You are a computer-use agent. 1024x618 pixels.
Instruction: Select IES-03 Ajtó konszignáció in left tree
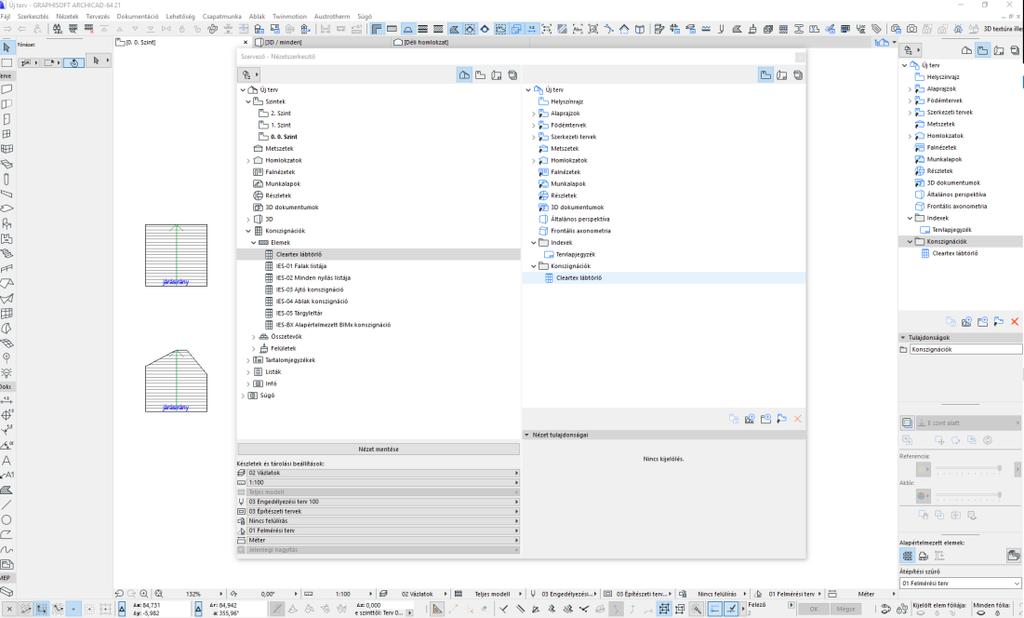coord(310,289)
